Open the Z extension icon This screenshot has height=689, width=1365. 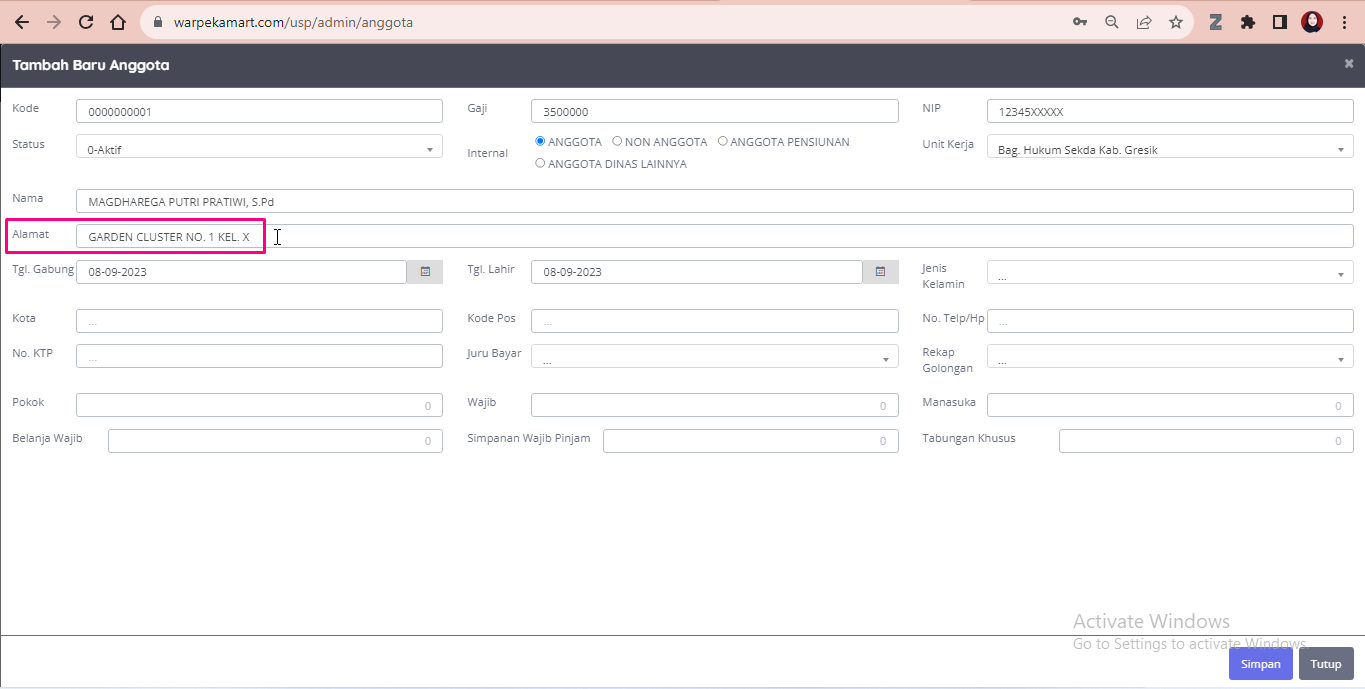[x=1216, y=22]
